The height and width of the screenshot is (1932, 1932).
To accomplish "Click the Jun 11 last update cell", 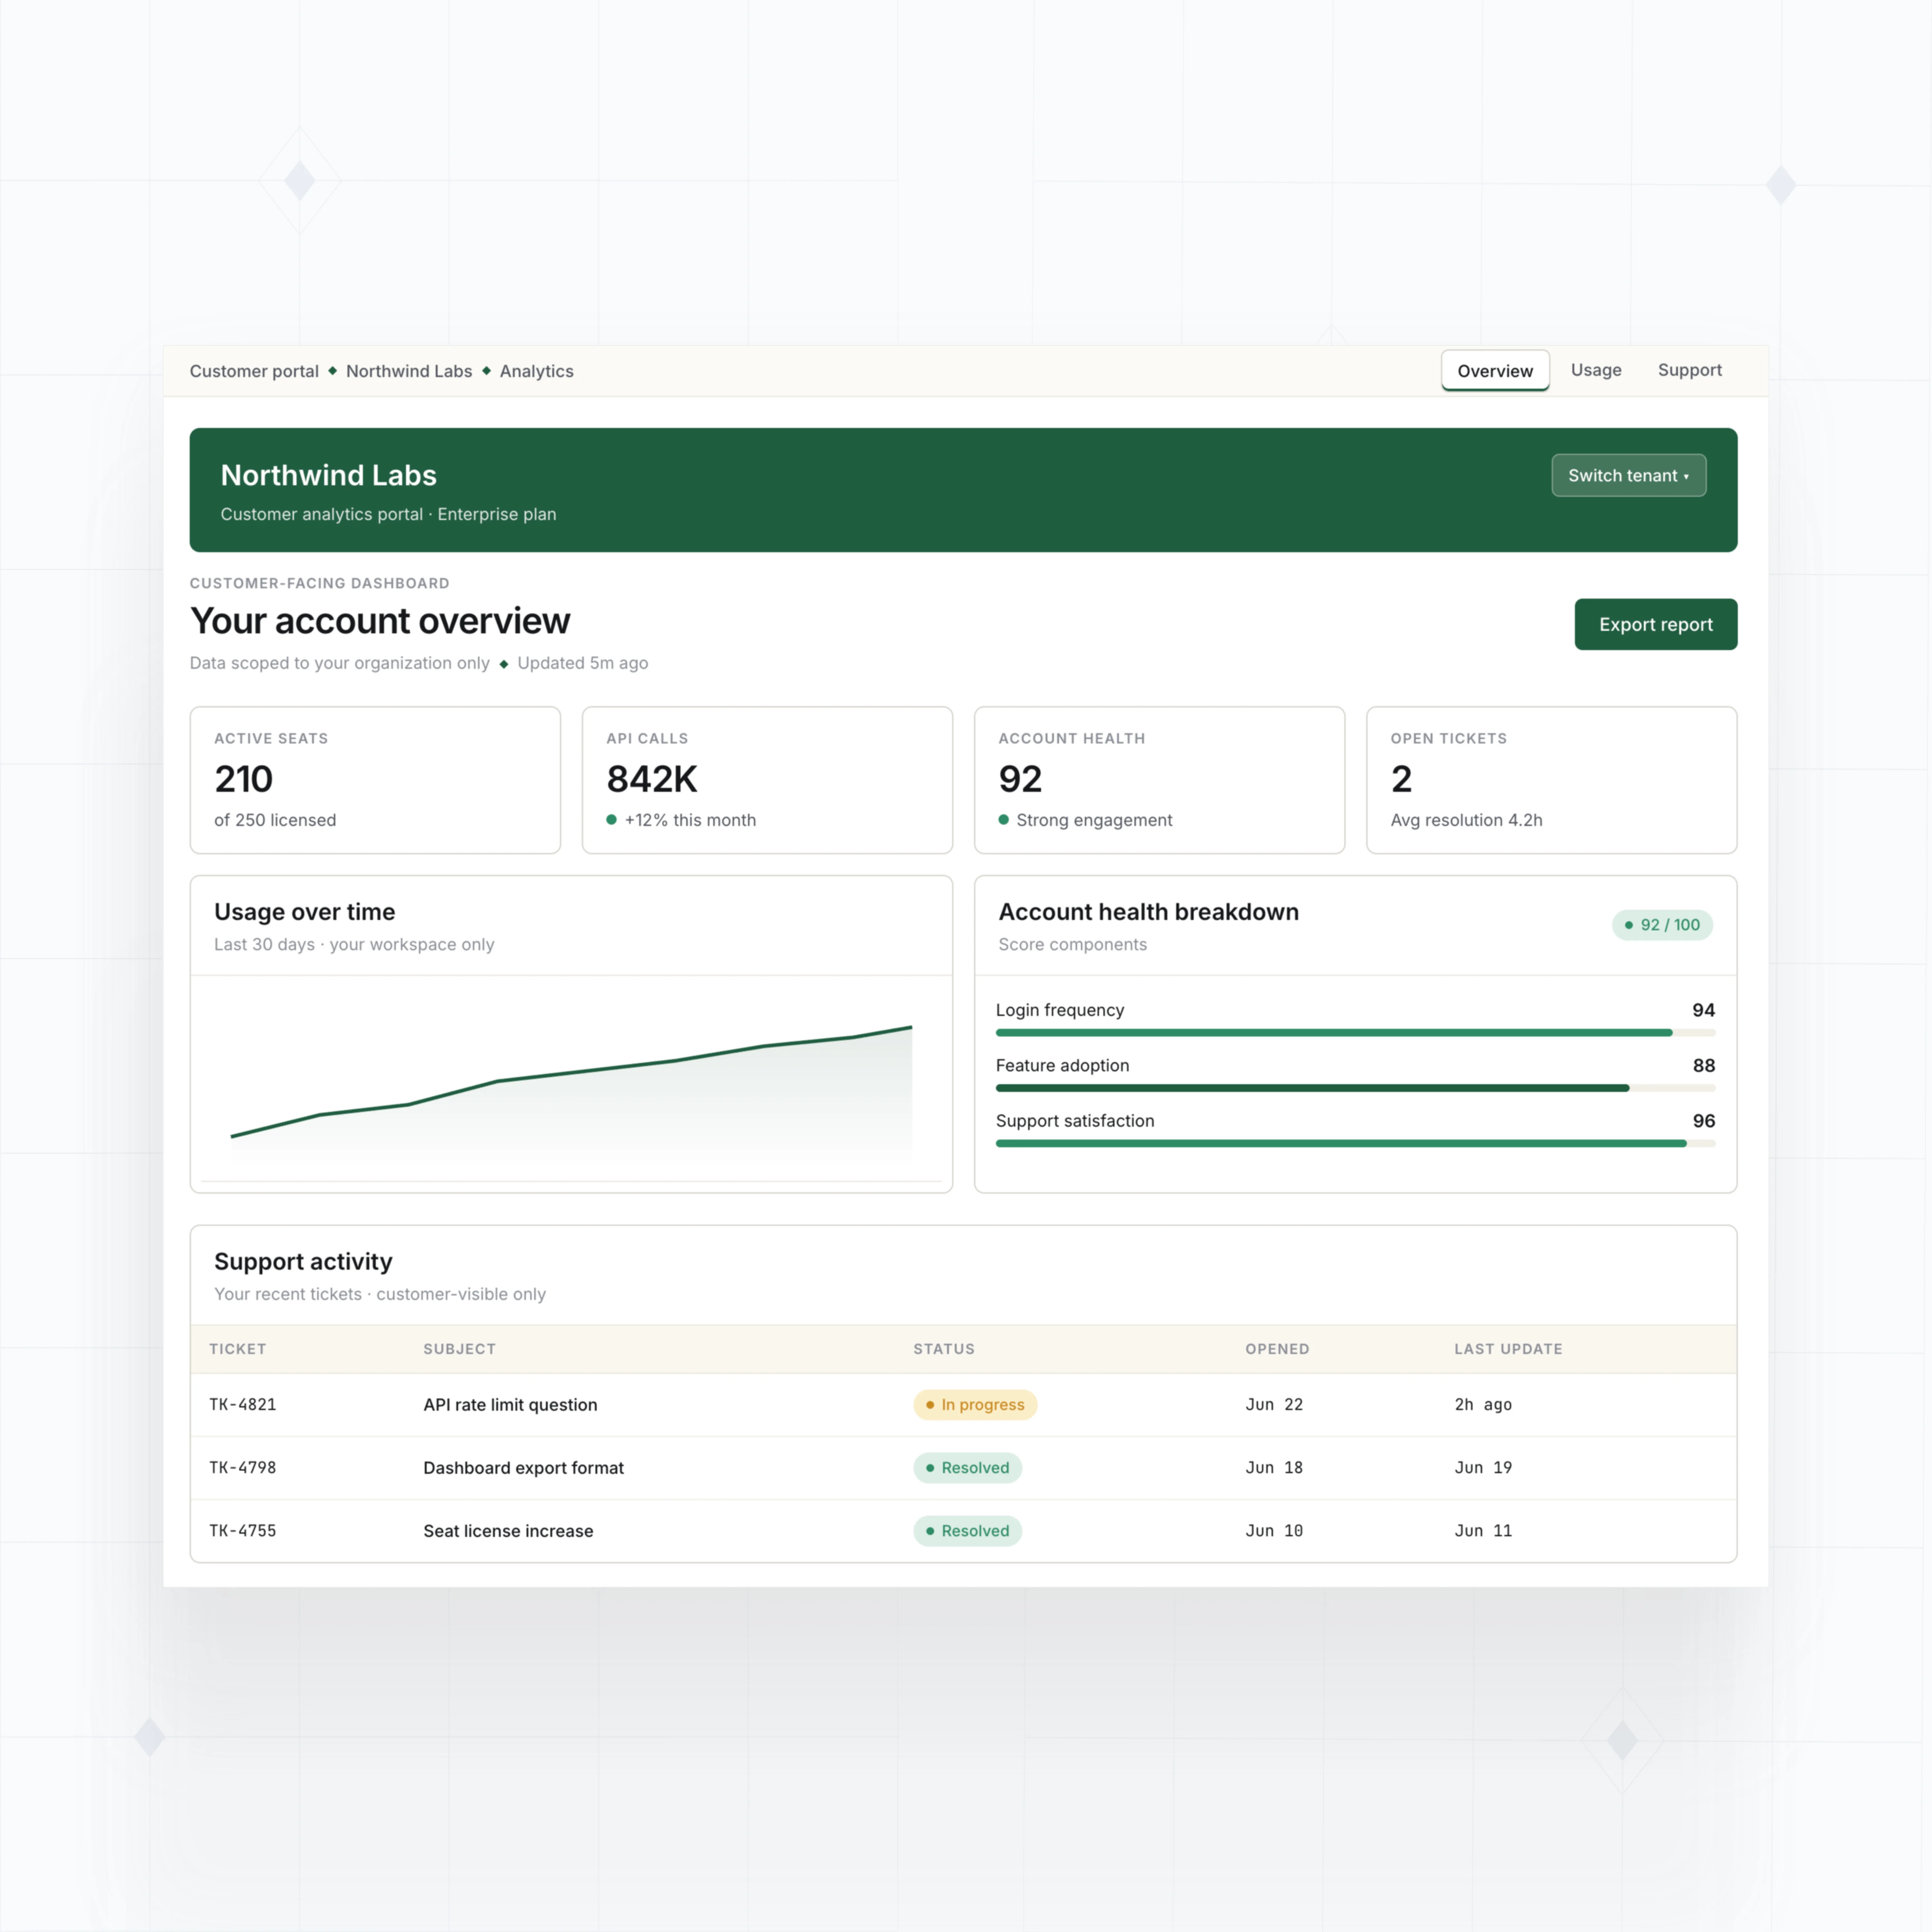I will 1483,1531.
